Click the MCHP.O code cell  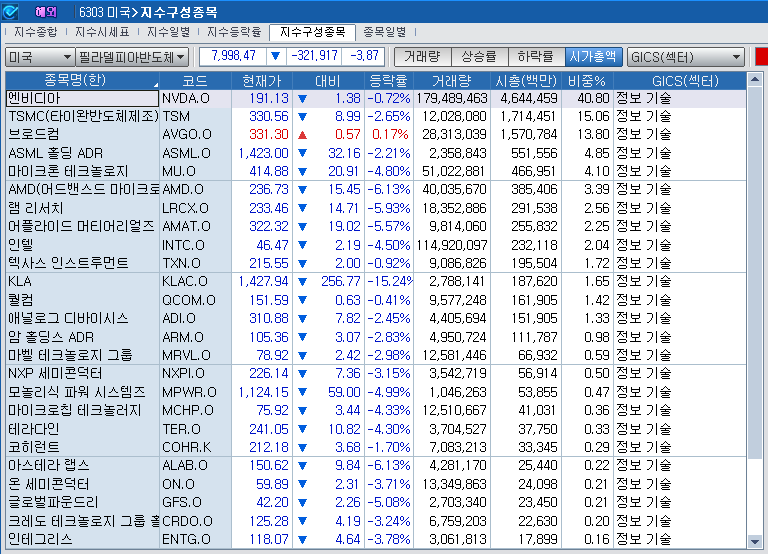(x=195, y=410)
